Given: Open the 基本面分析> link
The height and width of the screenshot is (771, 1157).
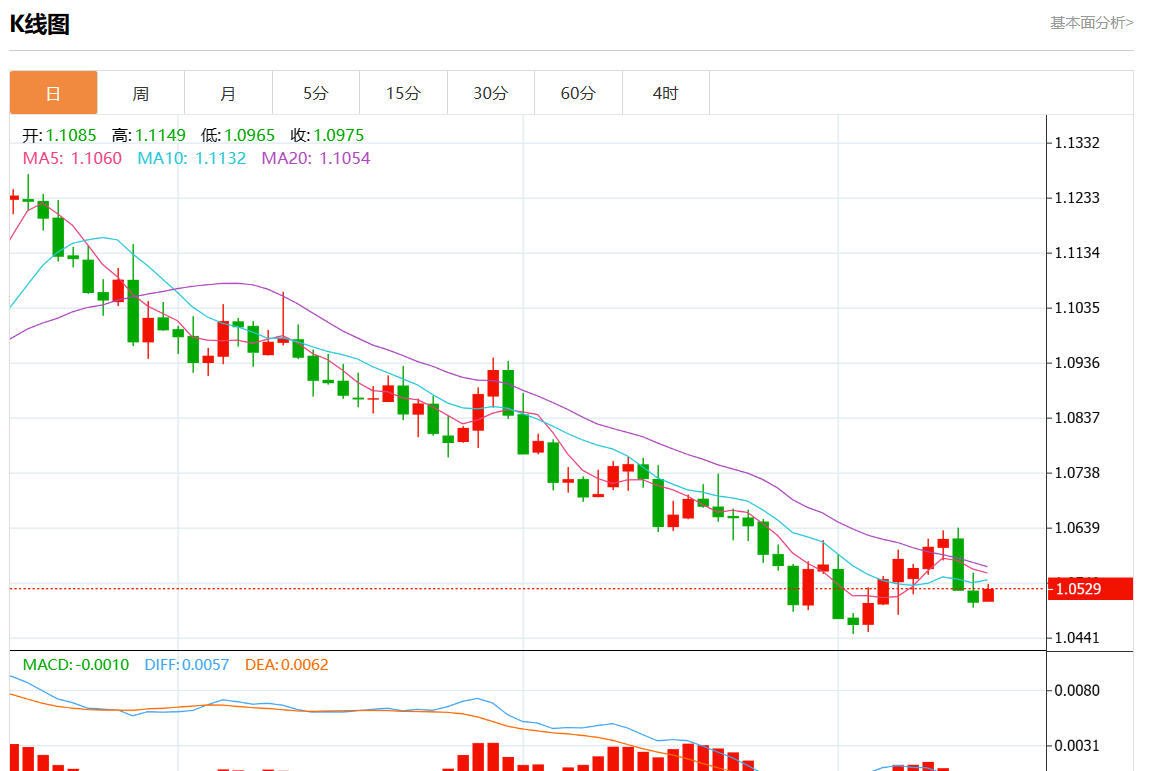Looking at the screenshot, I should coord(1091,23).
